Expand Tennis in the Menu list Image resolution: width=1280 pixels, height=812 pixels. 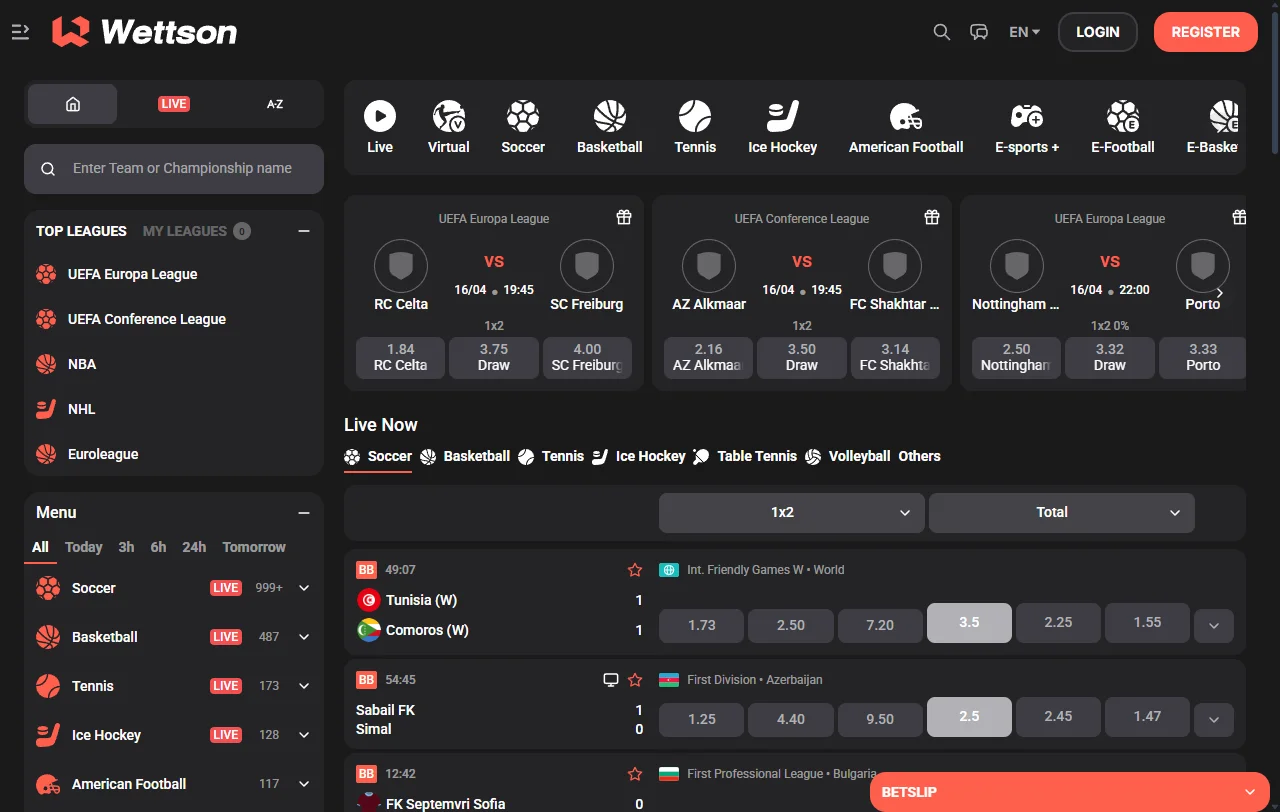[304, 686]
